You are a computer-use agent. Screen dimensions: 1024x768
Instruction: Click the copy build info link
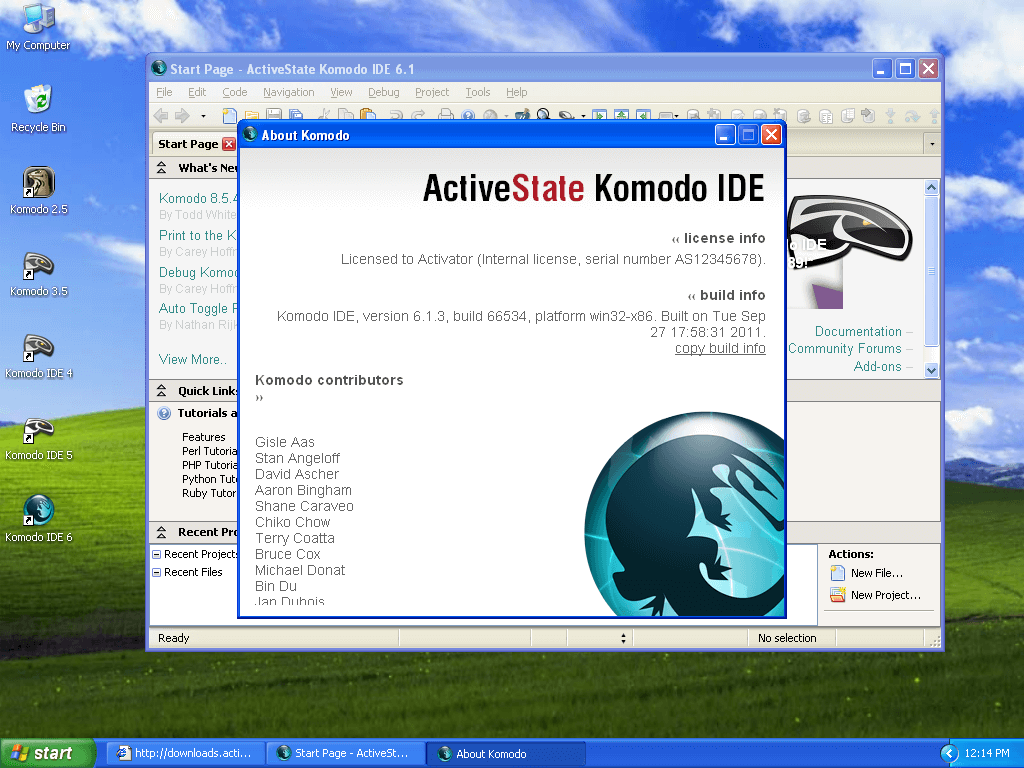(x=720, y=348)
